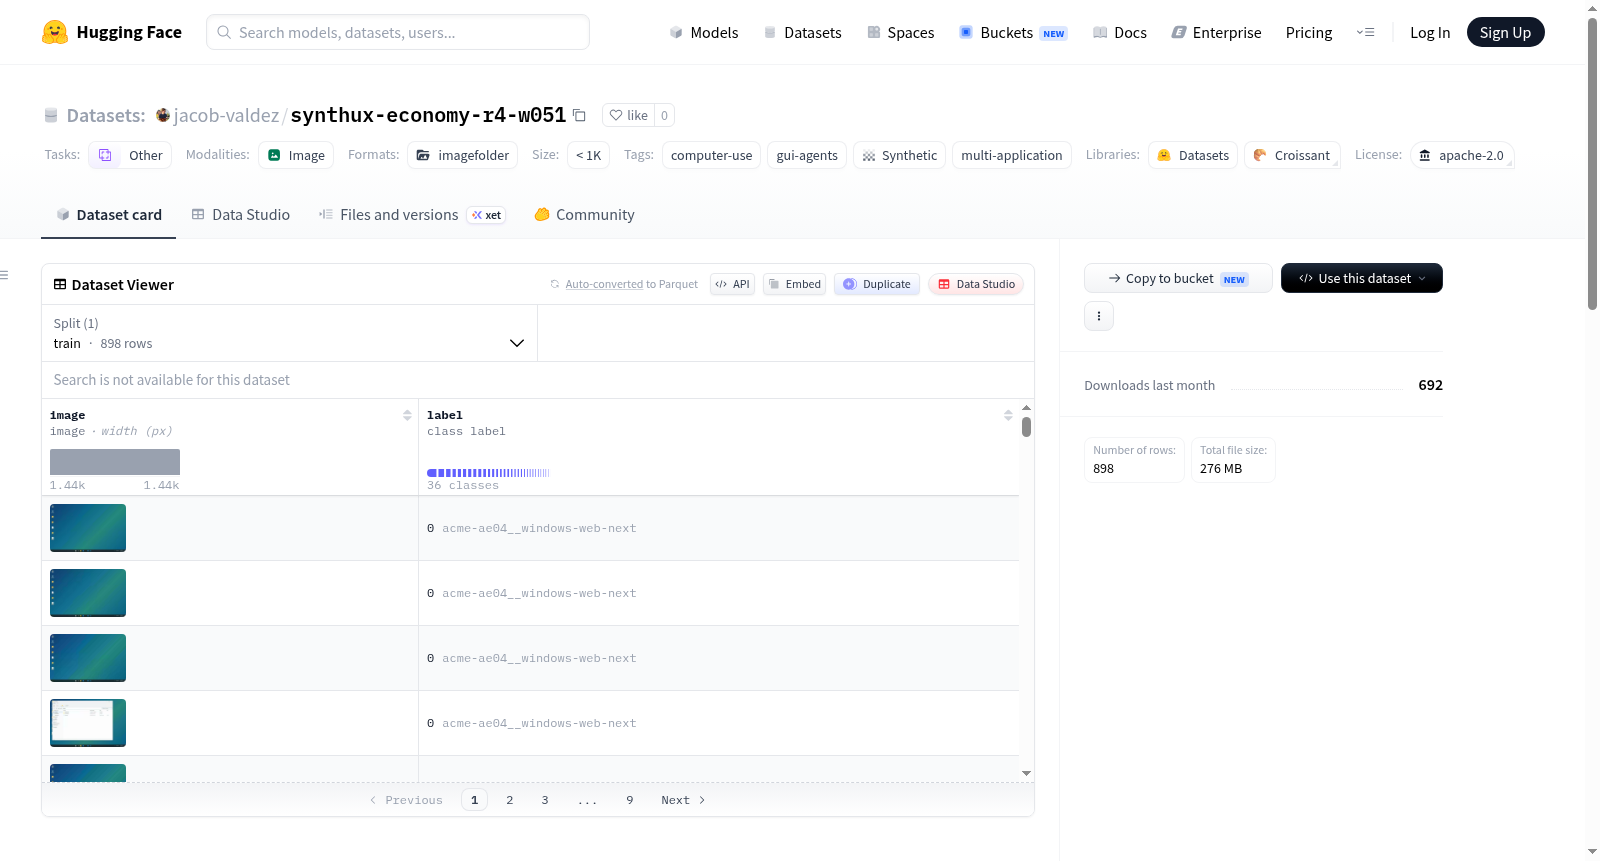Open Docs in top navigation
Viewport: 1600px width, 861px height.
1120,32
